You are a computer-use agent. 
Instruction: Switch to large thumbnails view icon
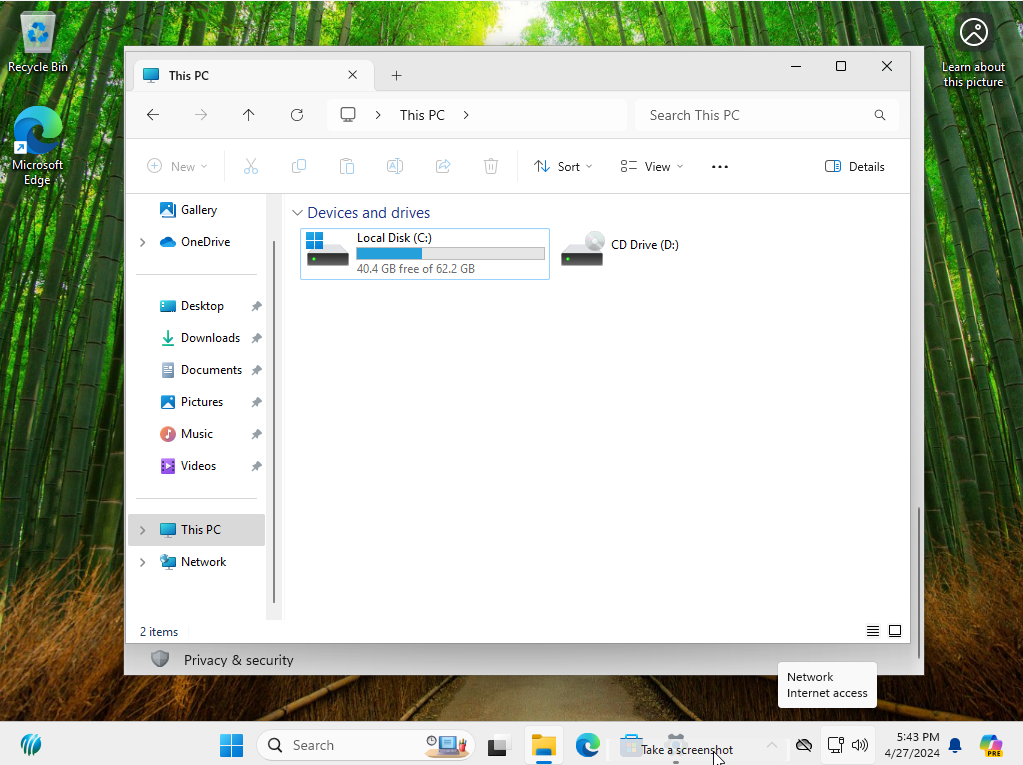click(x=895, y=631)
